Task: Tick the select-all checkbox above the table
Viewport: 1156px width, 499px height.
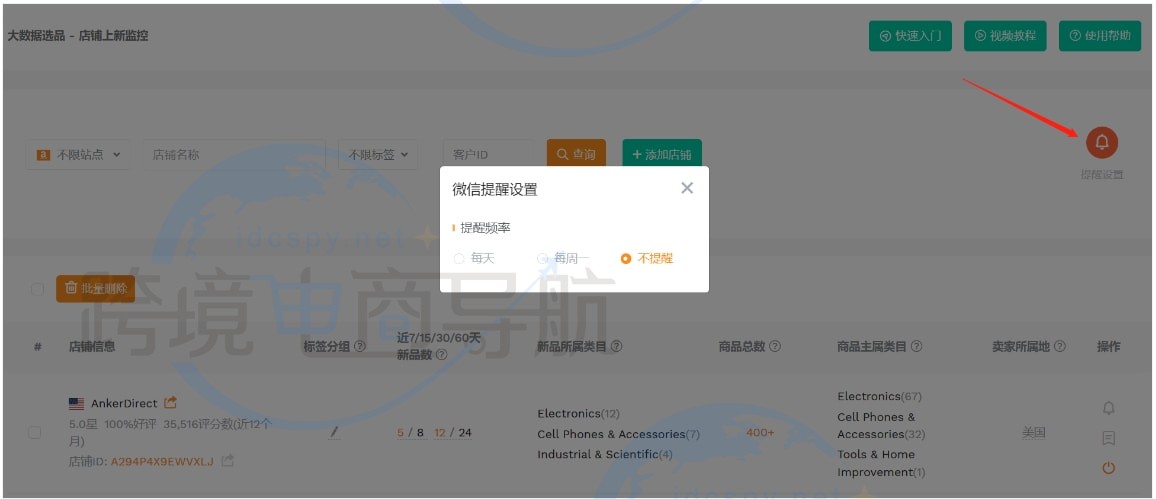Action: point(37,290)
